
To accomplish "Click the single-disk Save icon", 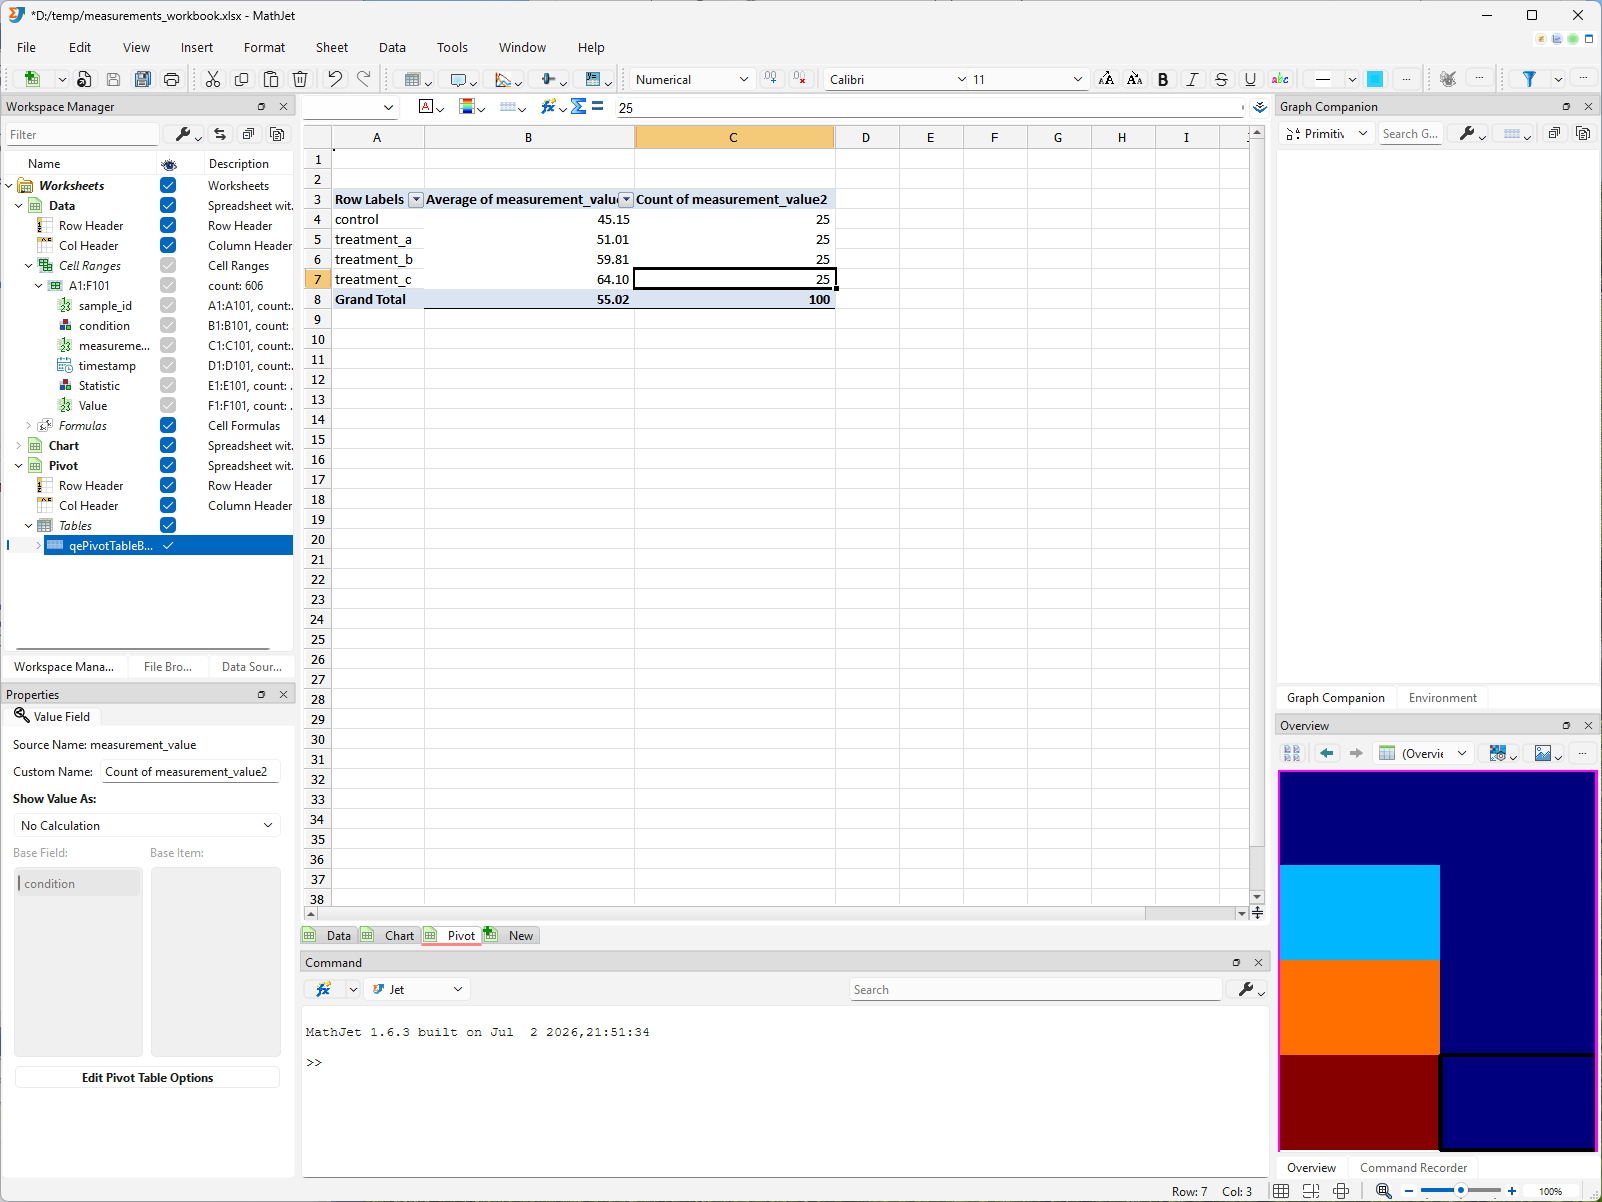I will pos(114,79).
